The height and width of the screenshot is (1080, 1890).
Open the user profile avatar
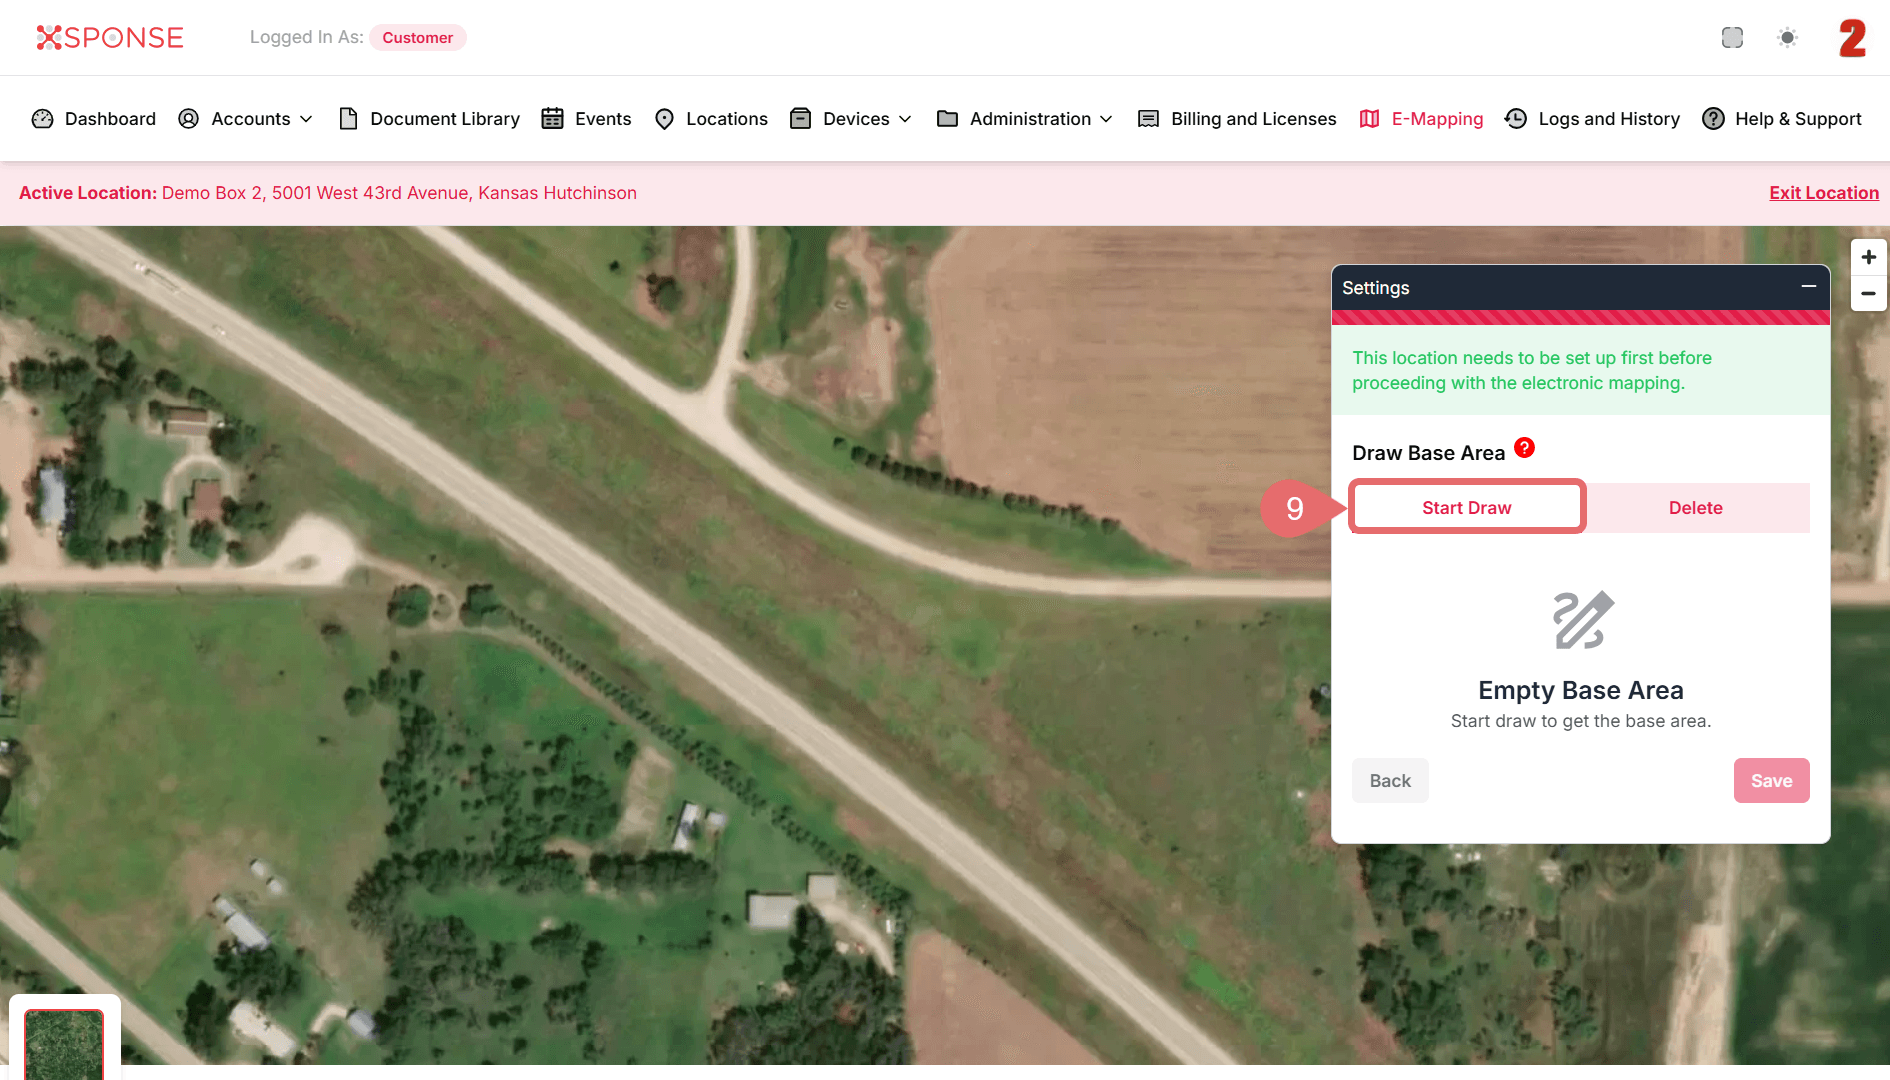[x=1852, y=38]
